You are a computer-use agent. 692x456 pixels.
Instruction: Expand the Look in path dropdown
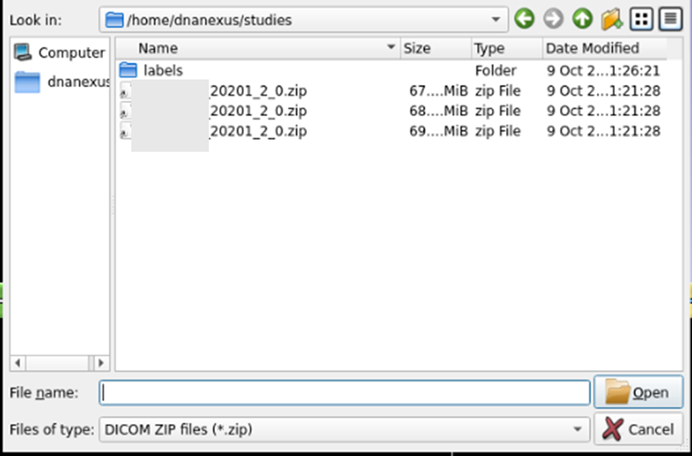tap(495, 19)
